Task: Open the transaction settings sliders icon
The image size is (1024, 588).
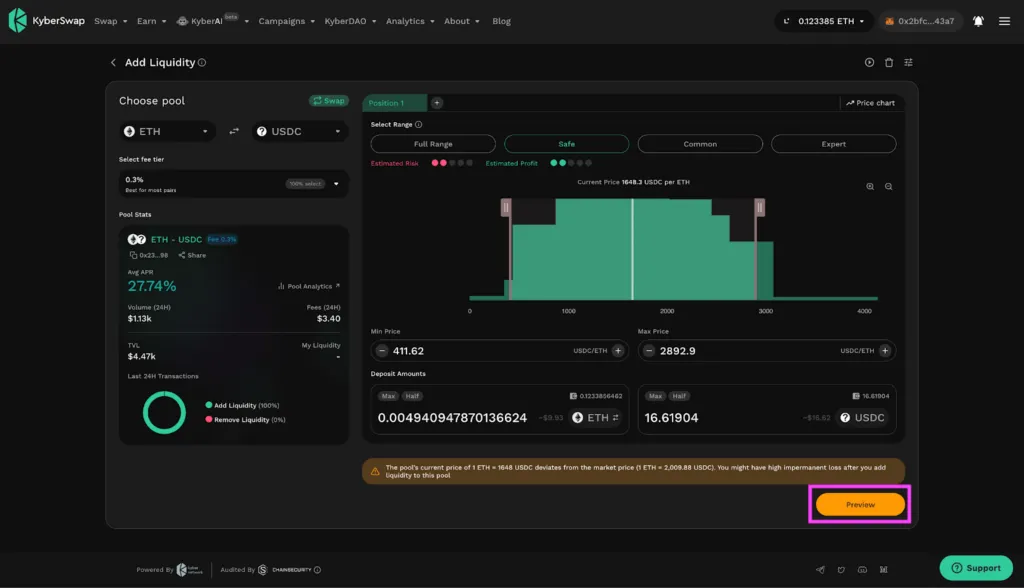Action: (908, 63)
